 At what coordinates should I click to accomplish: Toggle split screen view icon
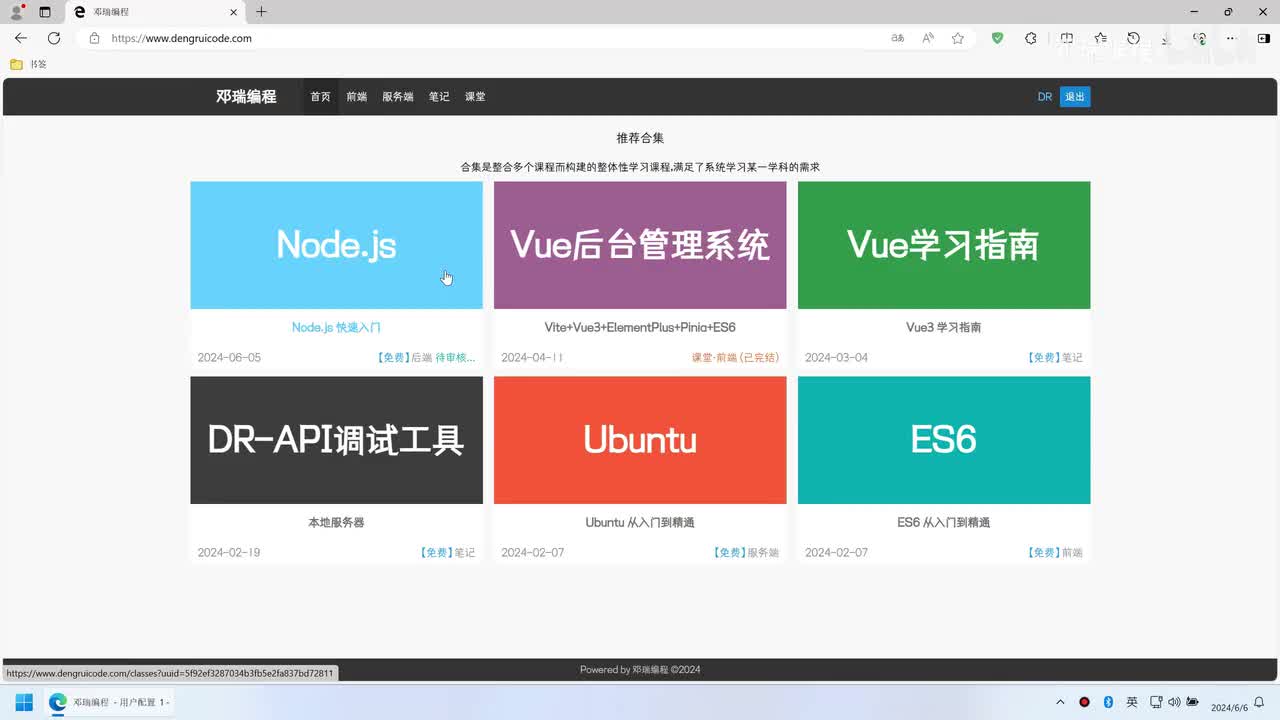(1067, 38)
